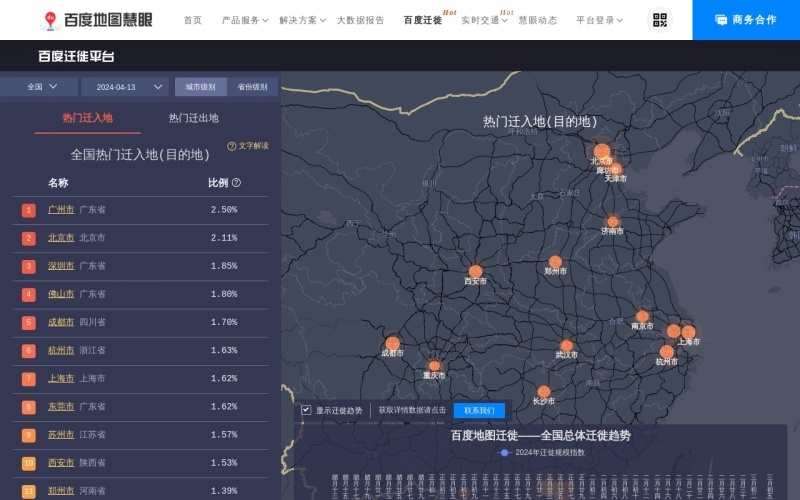
Task: Click the 上海市 orange map marker
Action: 688,333
